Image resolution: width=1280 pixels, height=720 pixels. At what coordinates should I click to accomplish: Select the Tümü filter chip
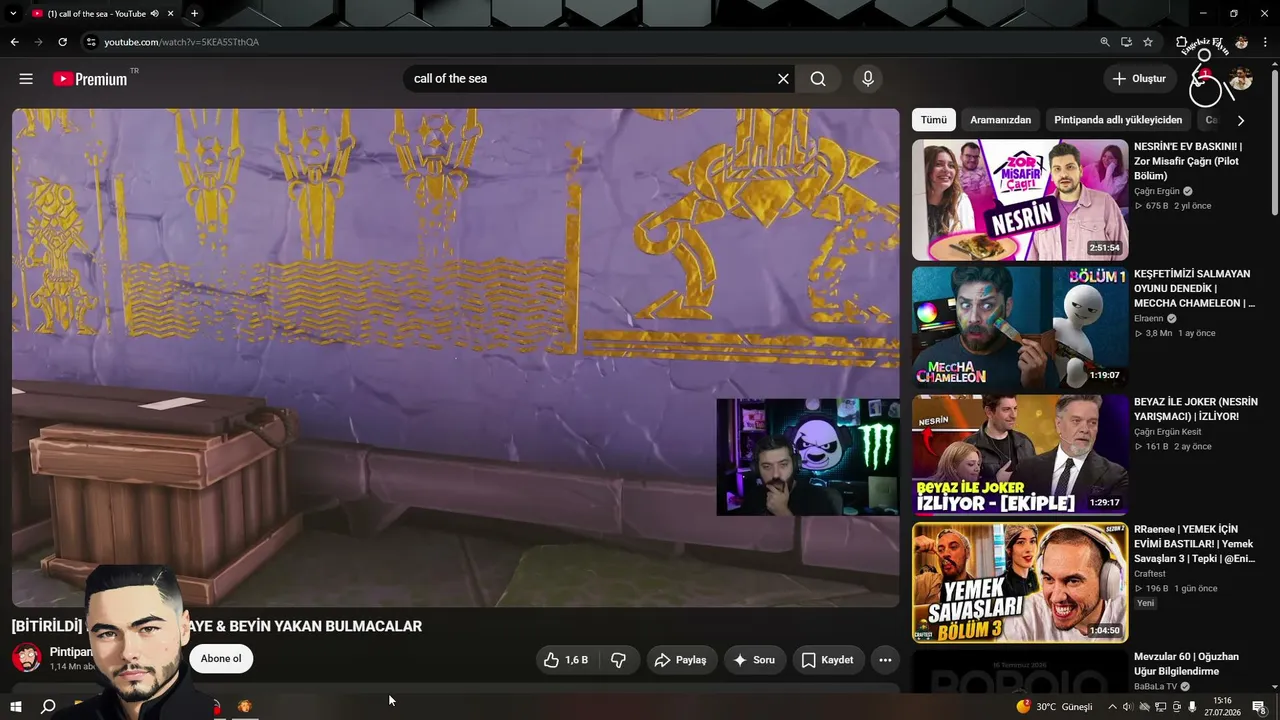click(934, 120)
